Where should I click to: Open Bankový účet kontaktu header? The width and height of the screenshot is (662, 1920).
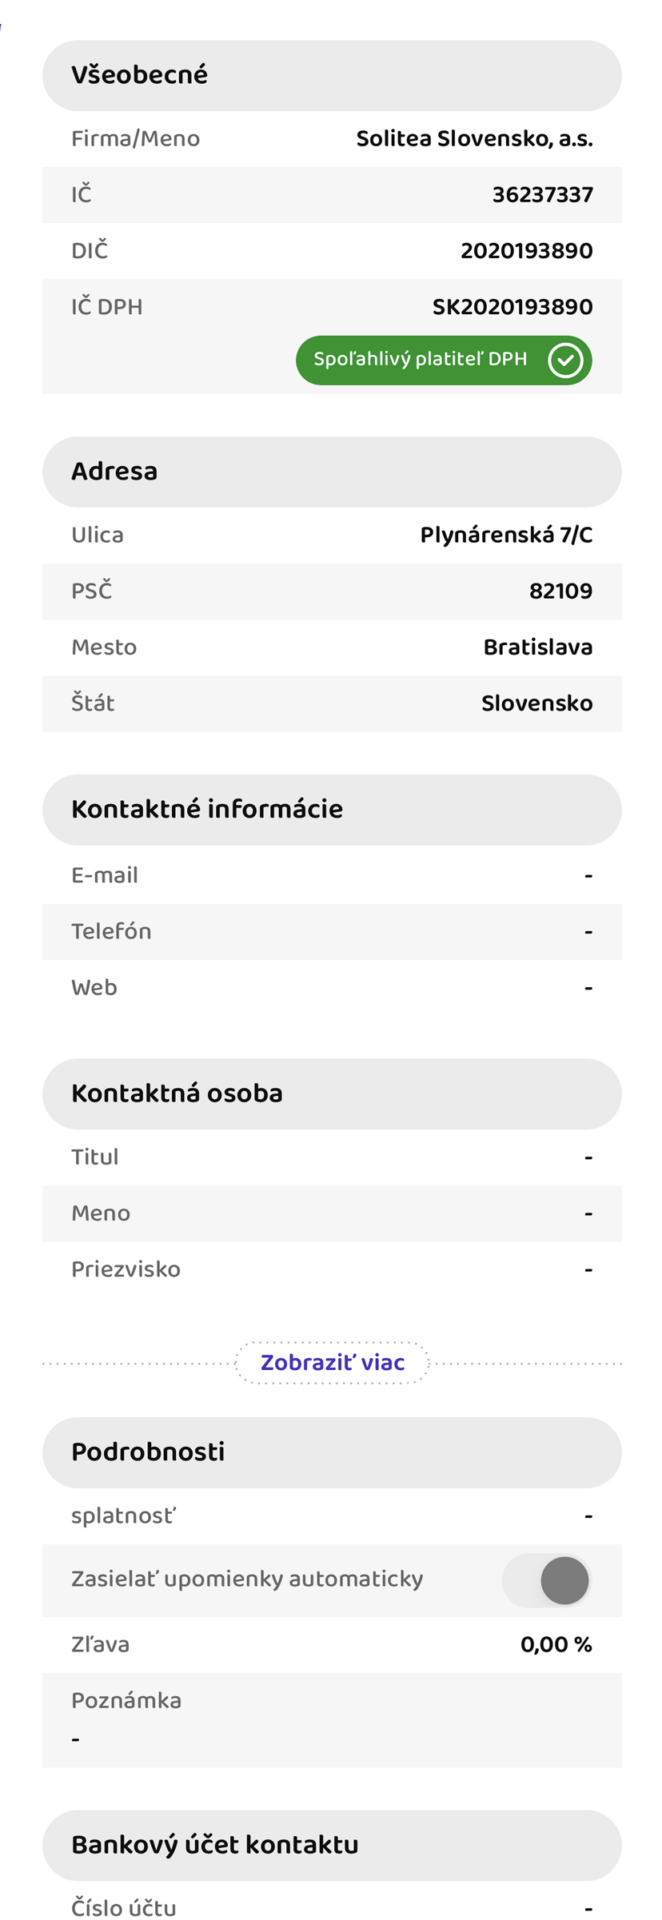(331, 1845)
